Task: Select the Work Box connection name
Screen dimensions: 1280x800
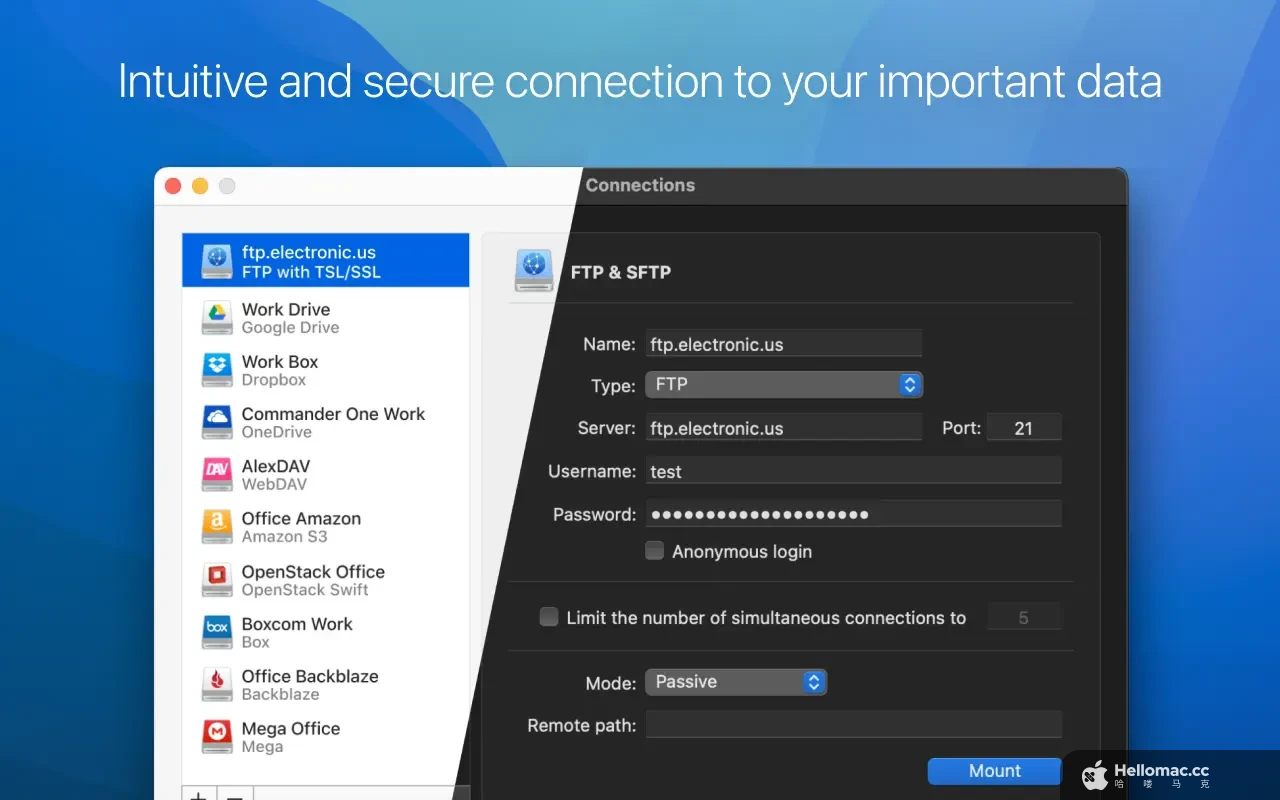Action: (x=280, y=362)
